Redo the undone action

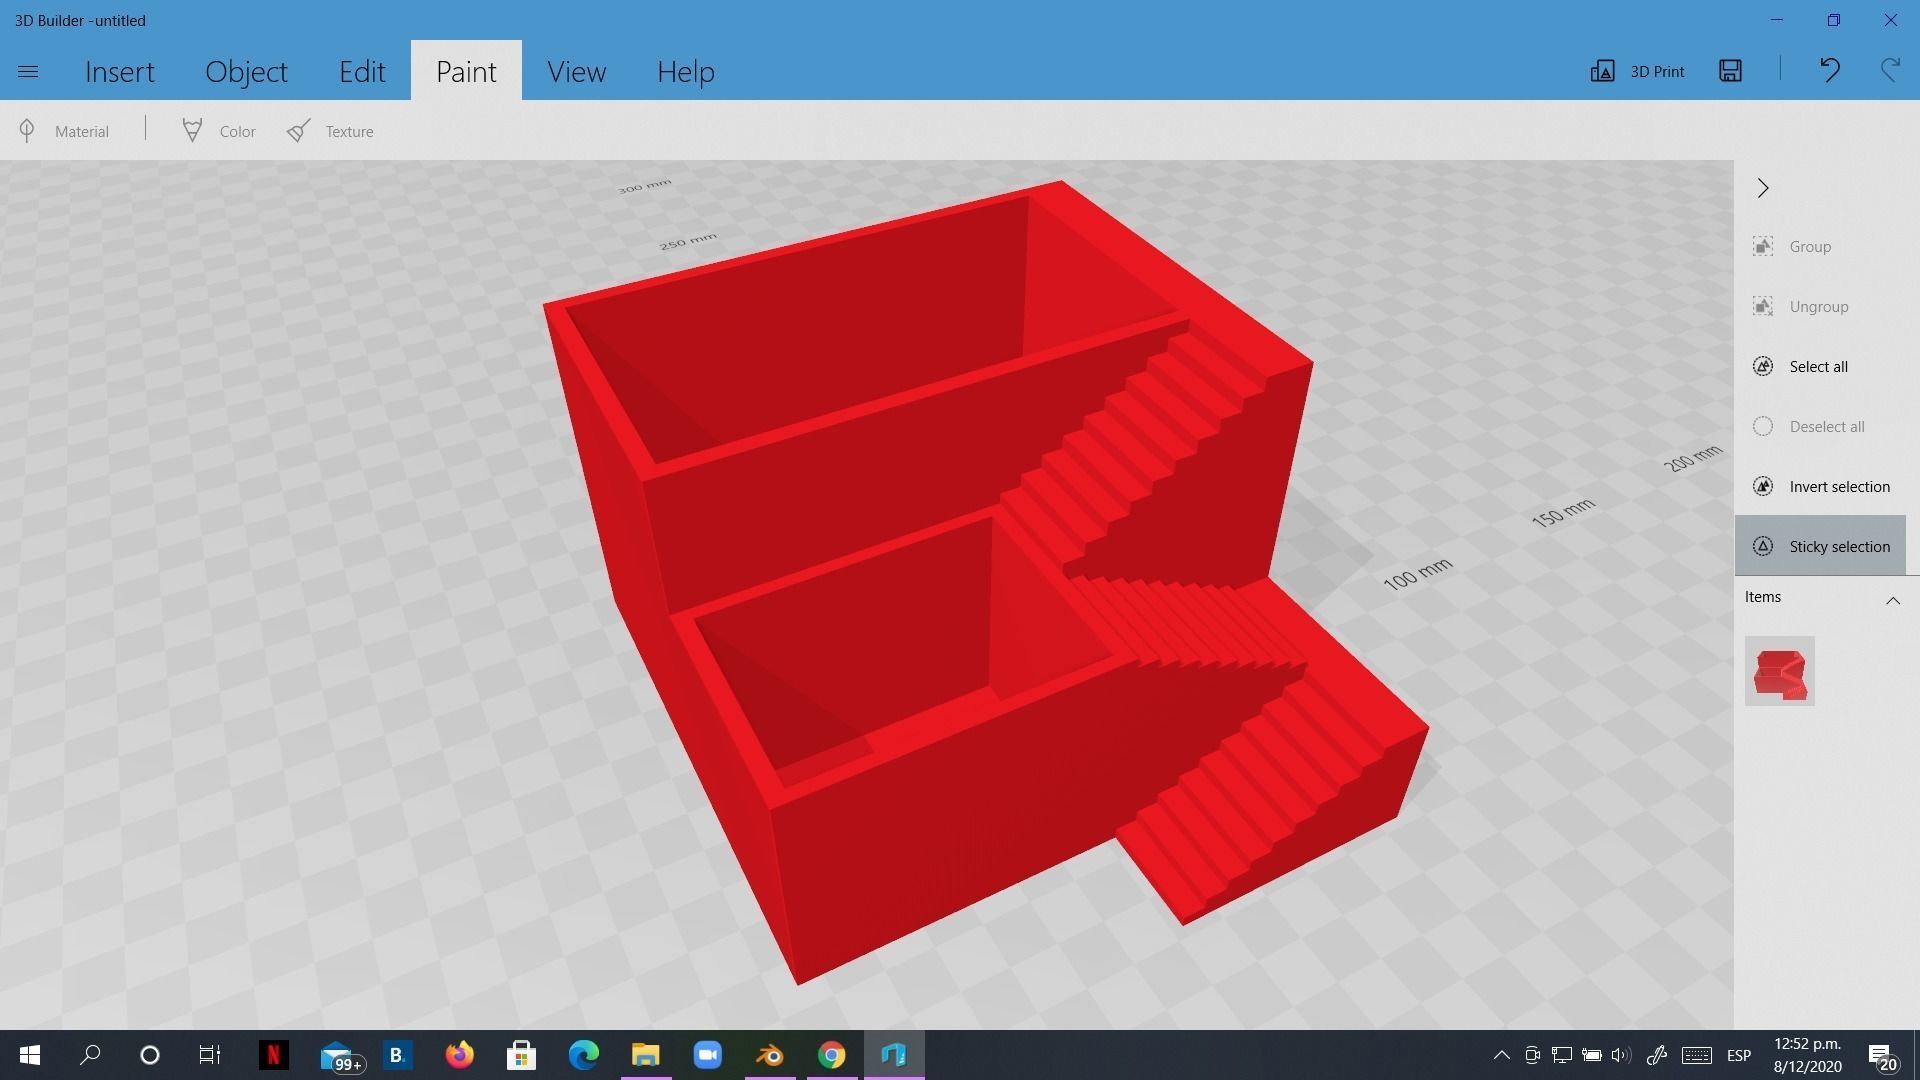point(1890,70)
